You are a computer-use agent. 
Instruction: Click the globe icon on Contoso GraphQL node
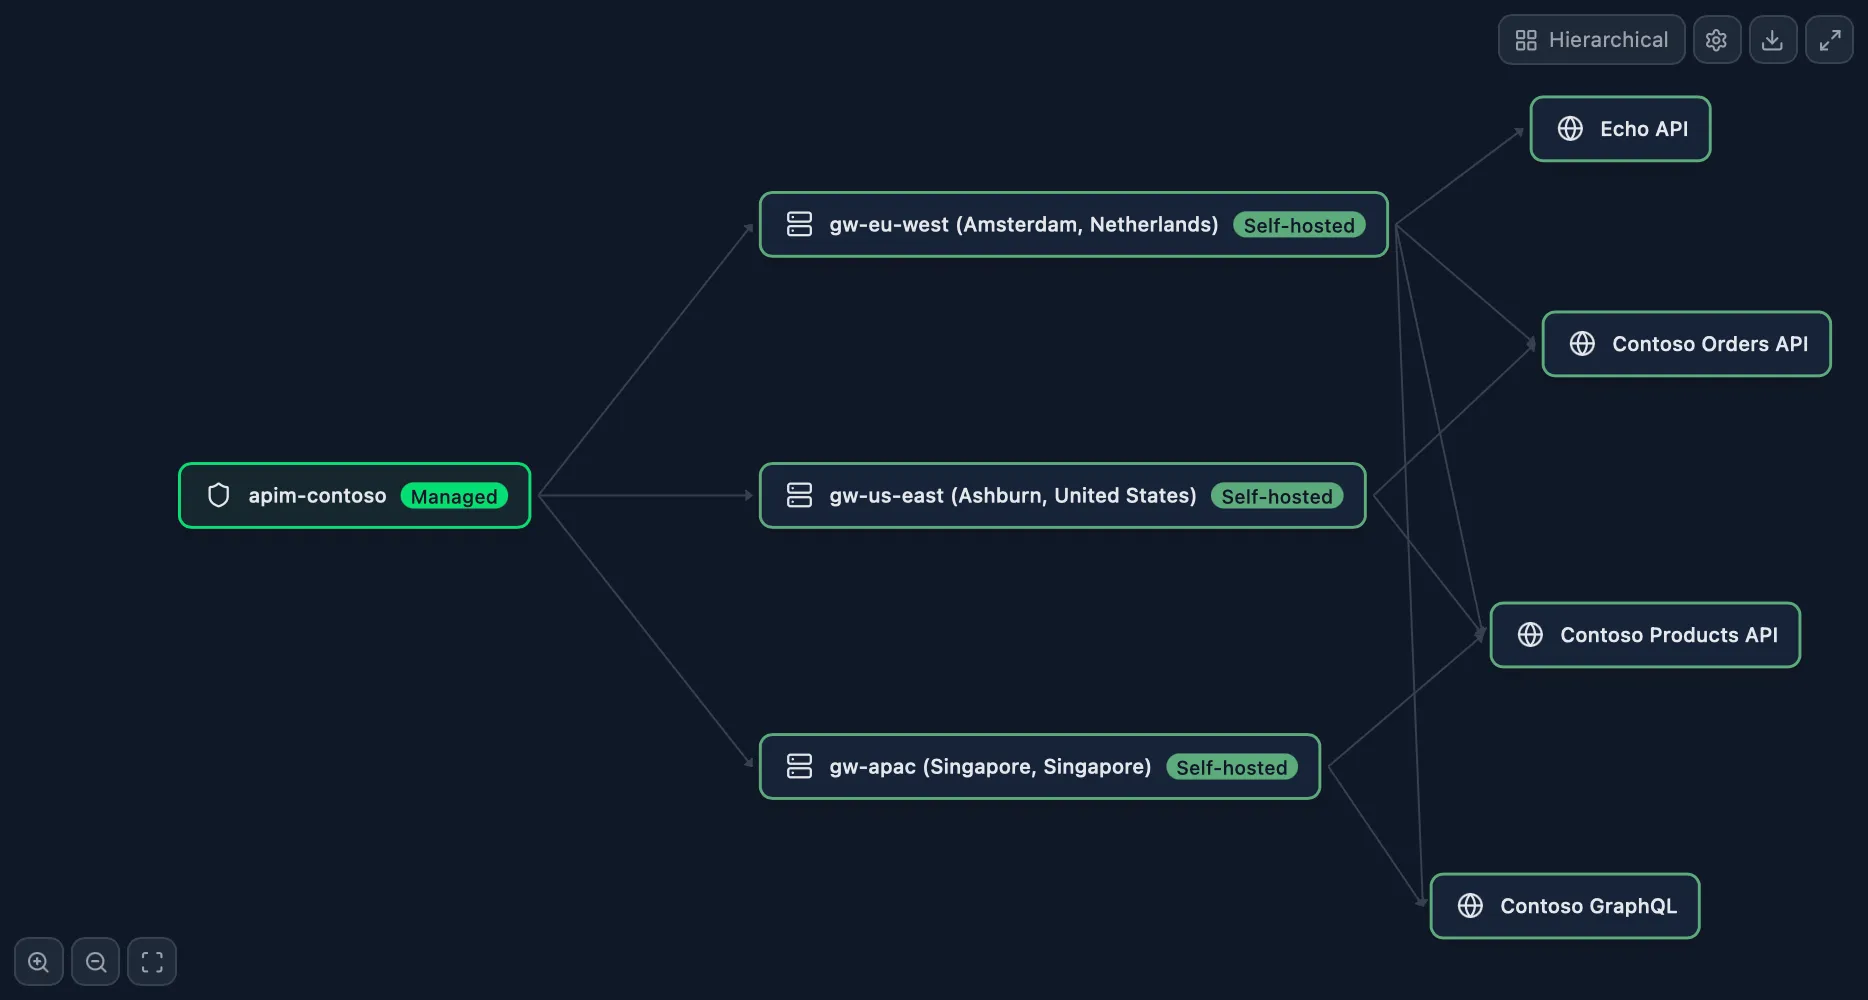click(x=1469, y=905)
